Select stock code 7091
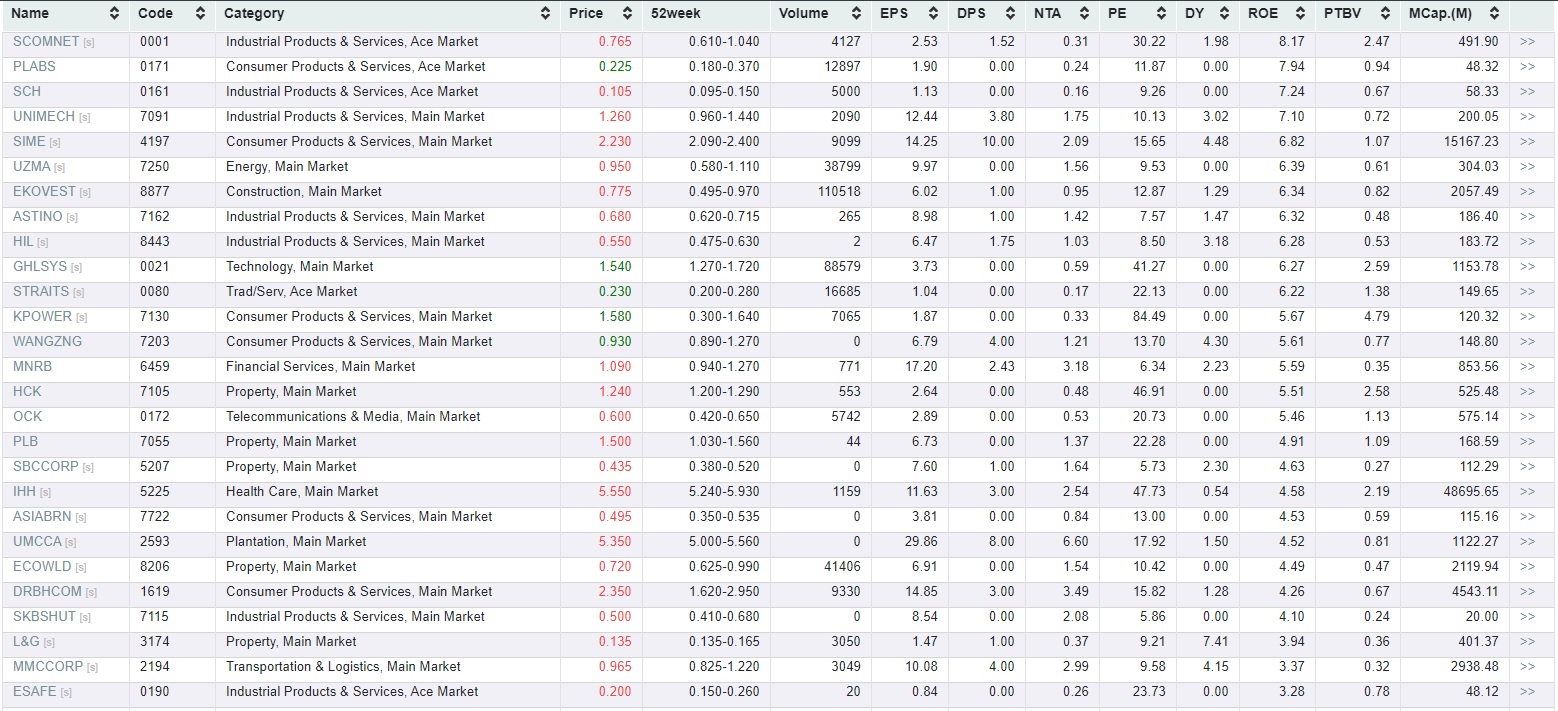1558x711 pixels. coord(155,117)
